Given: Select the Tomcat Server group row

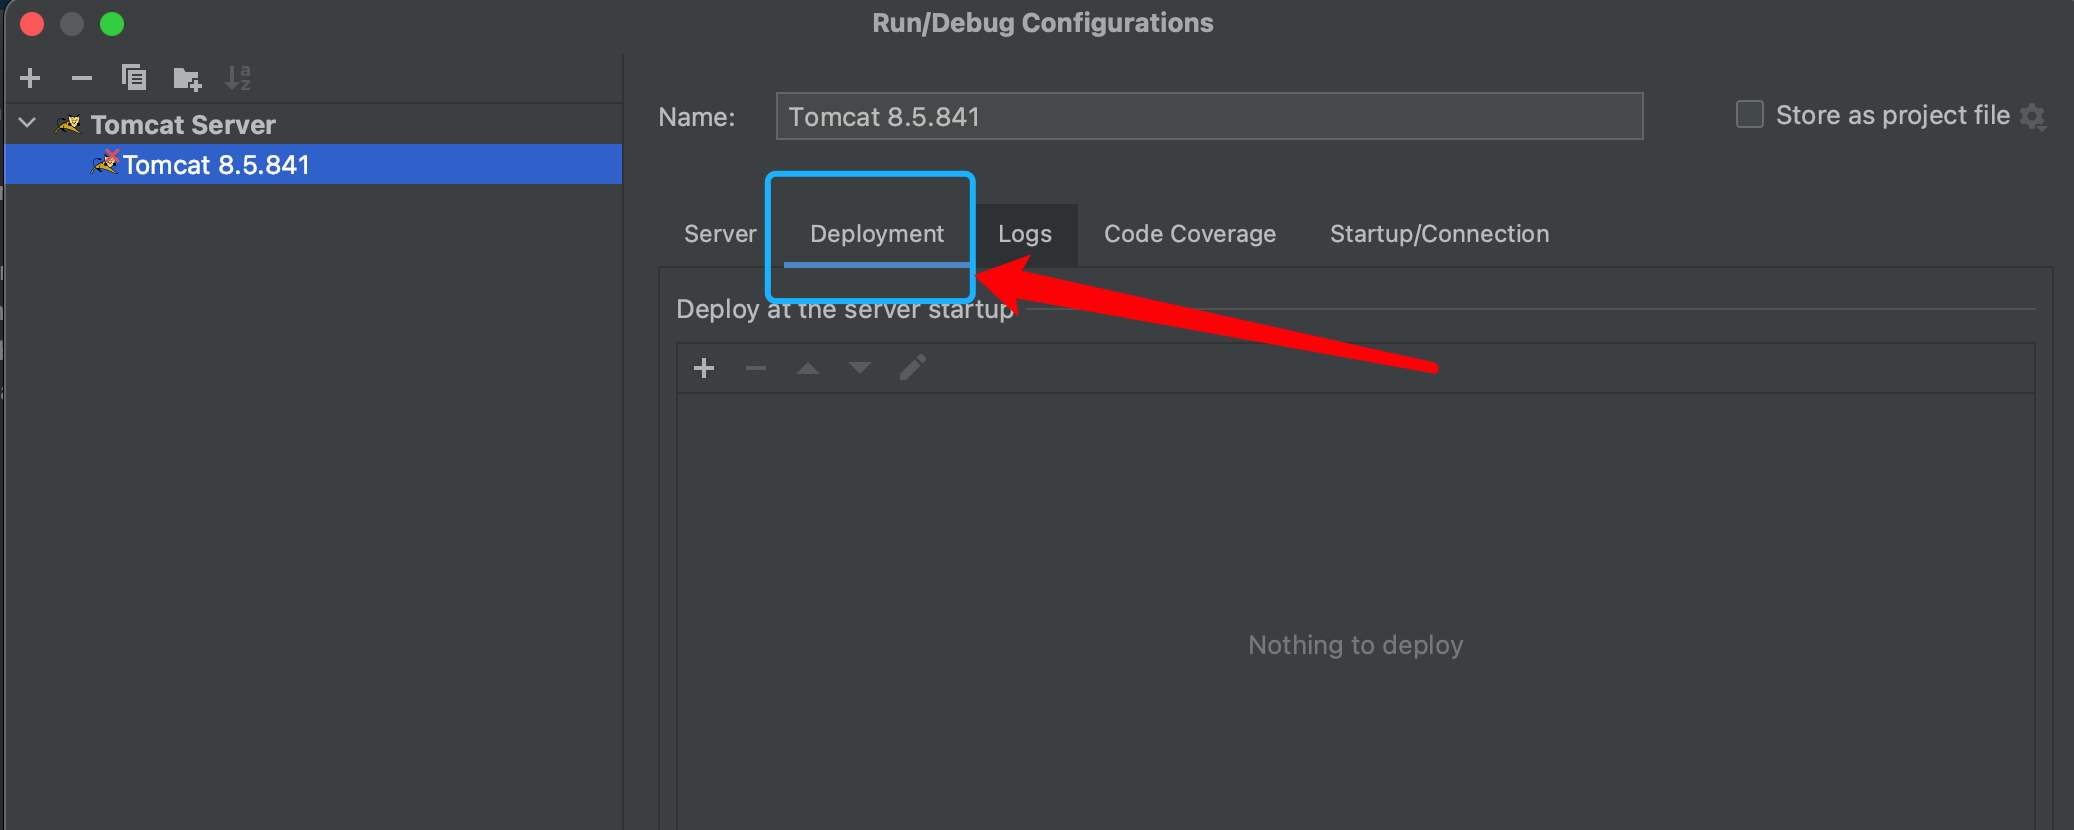Looking at the screenshot, I should point(313,124).
